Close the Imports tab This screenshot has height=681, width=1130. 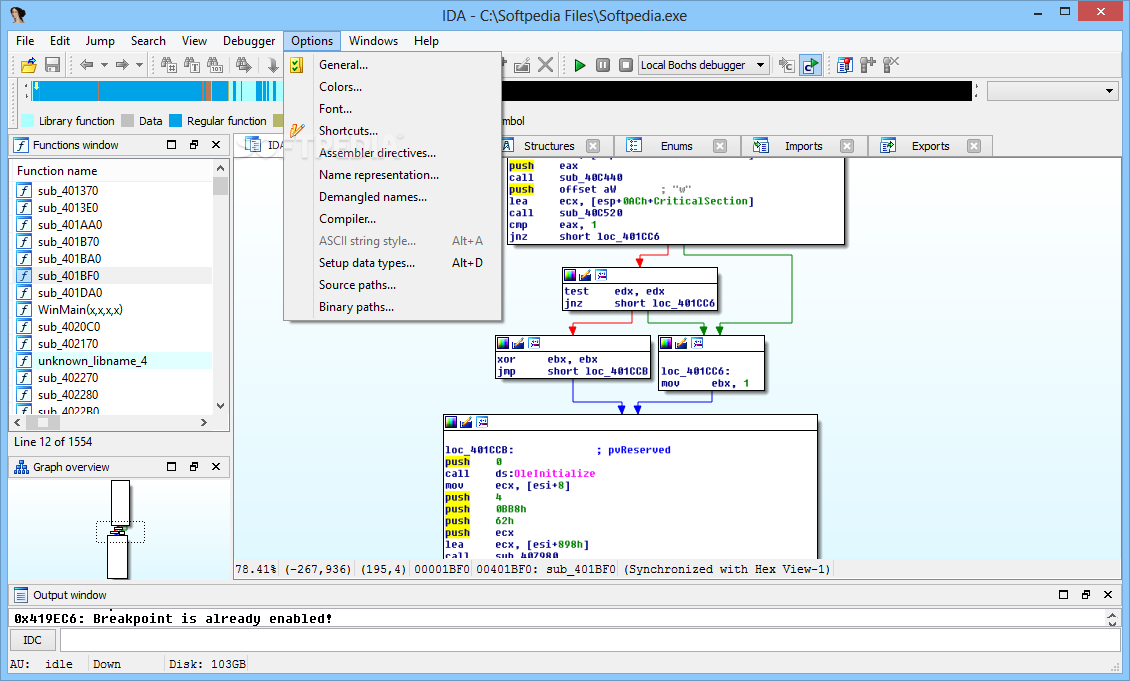847,146
